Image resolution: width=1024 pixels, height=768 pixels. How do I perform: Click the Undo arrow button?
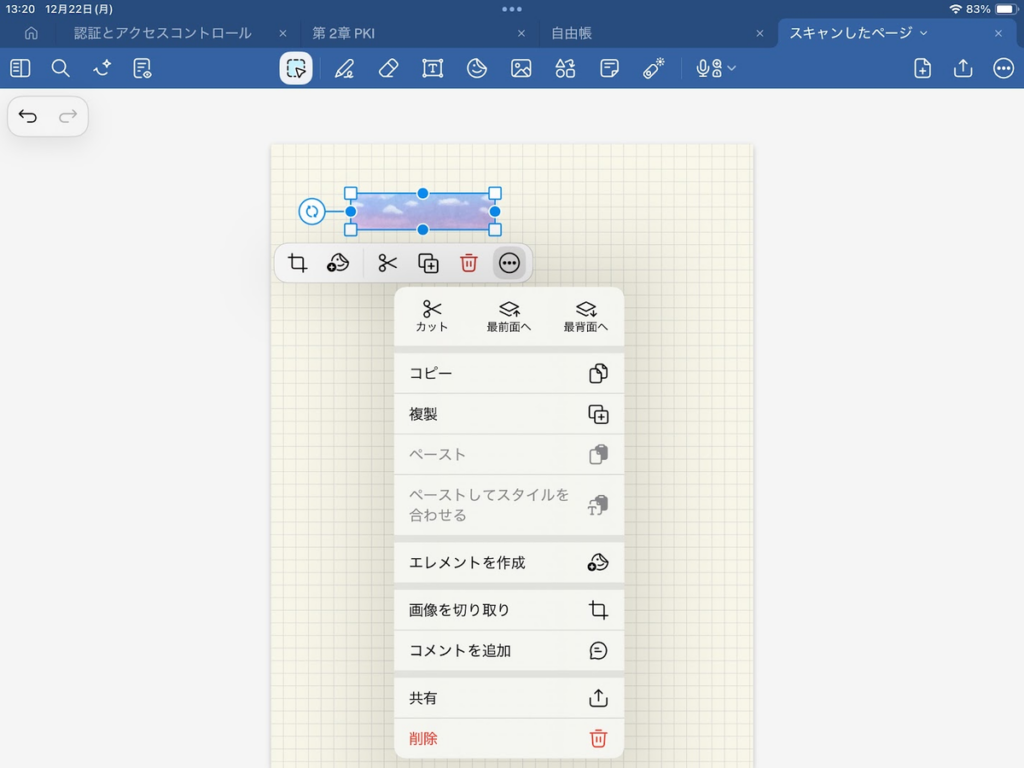click(x=28, y=117)
